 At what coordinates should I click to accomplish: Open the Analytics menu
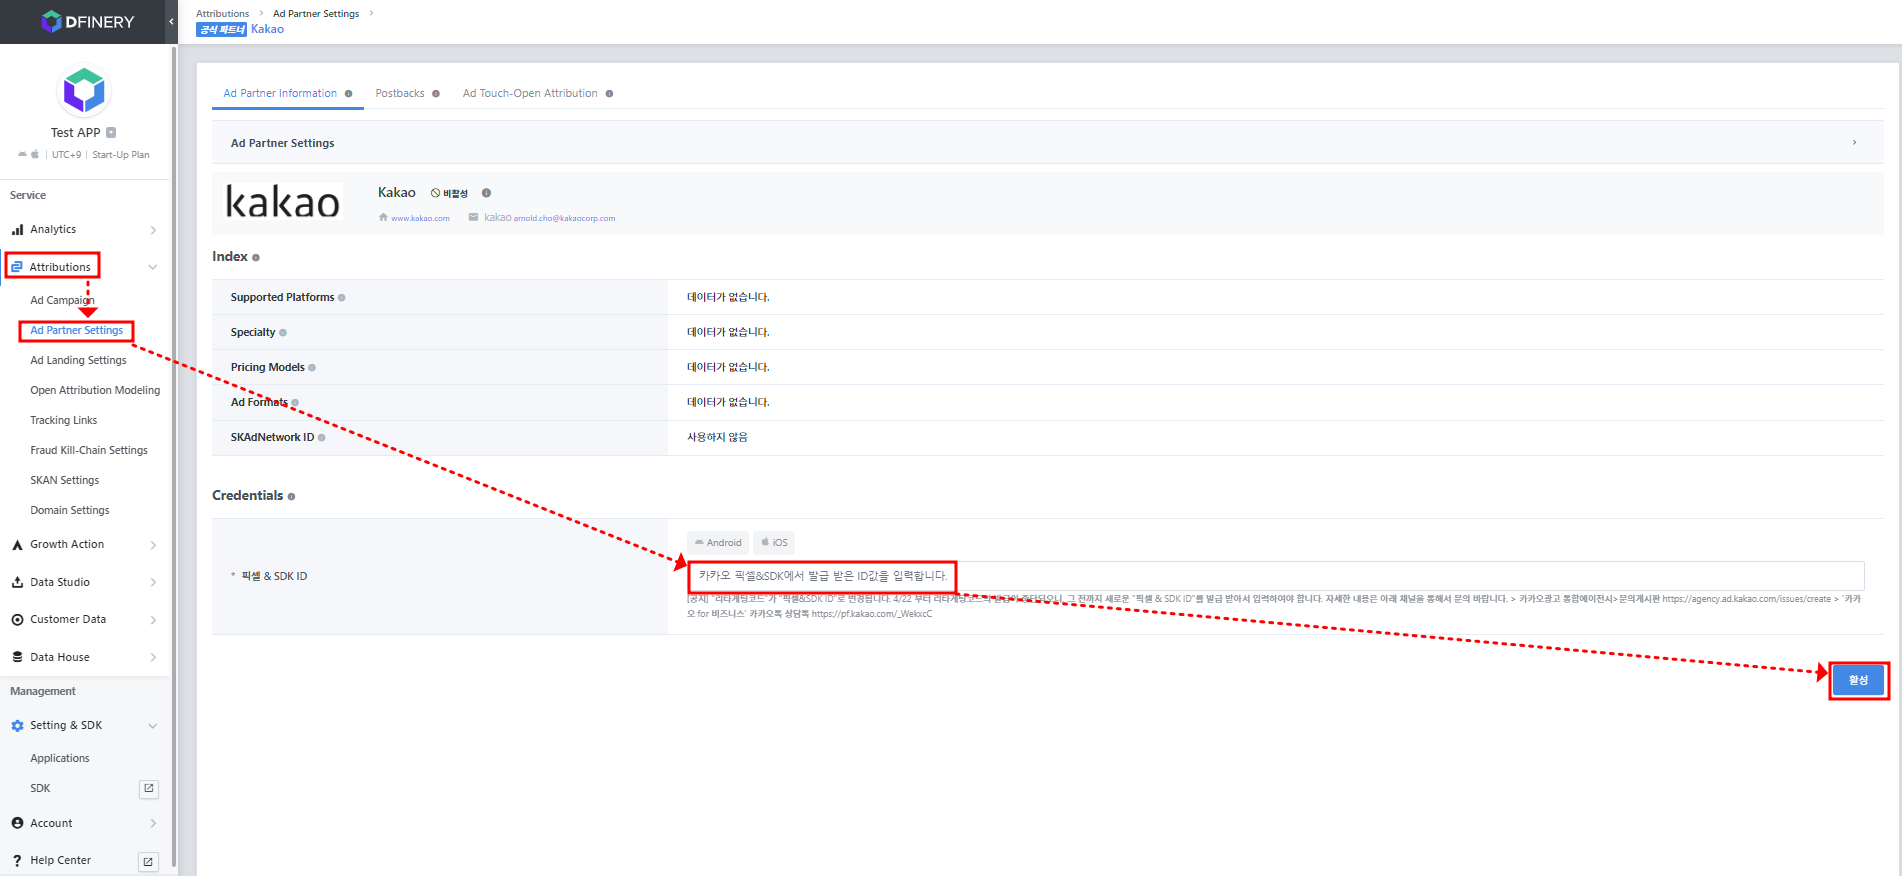53,229
